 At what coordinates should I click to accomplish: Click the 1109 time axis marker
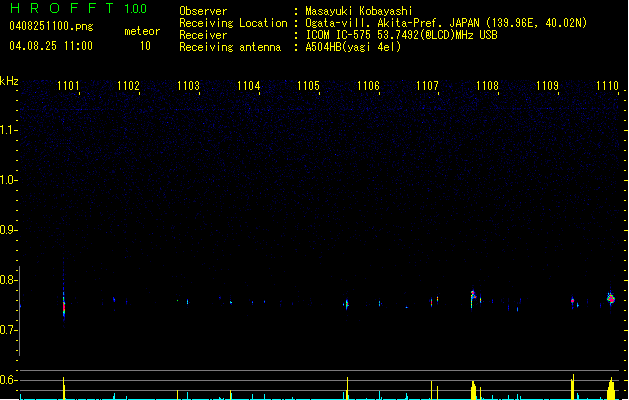[547, 86]
